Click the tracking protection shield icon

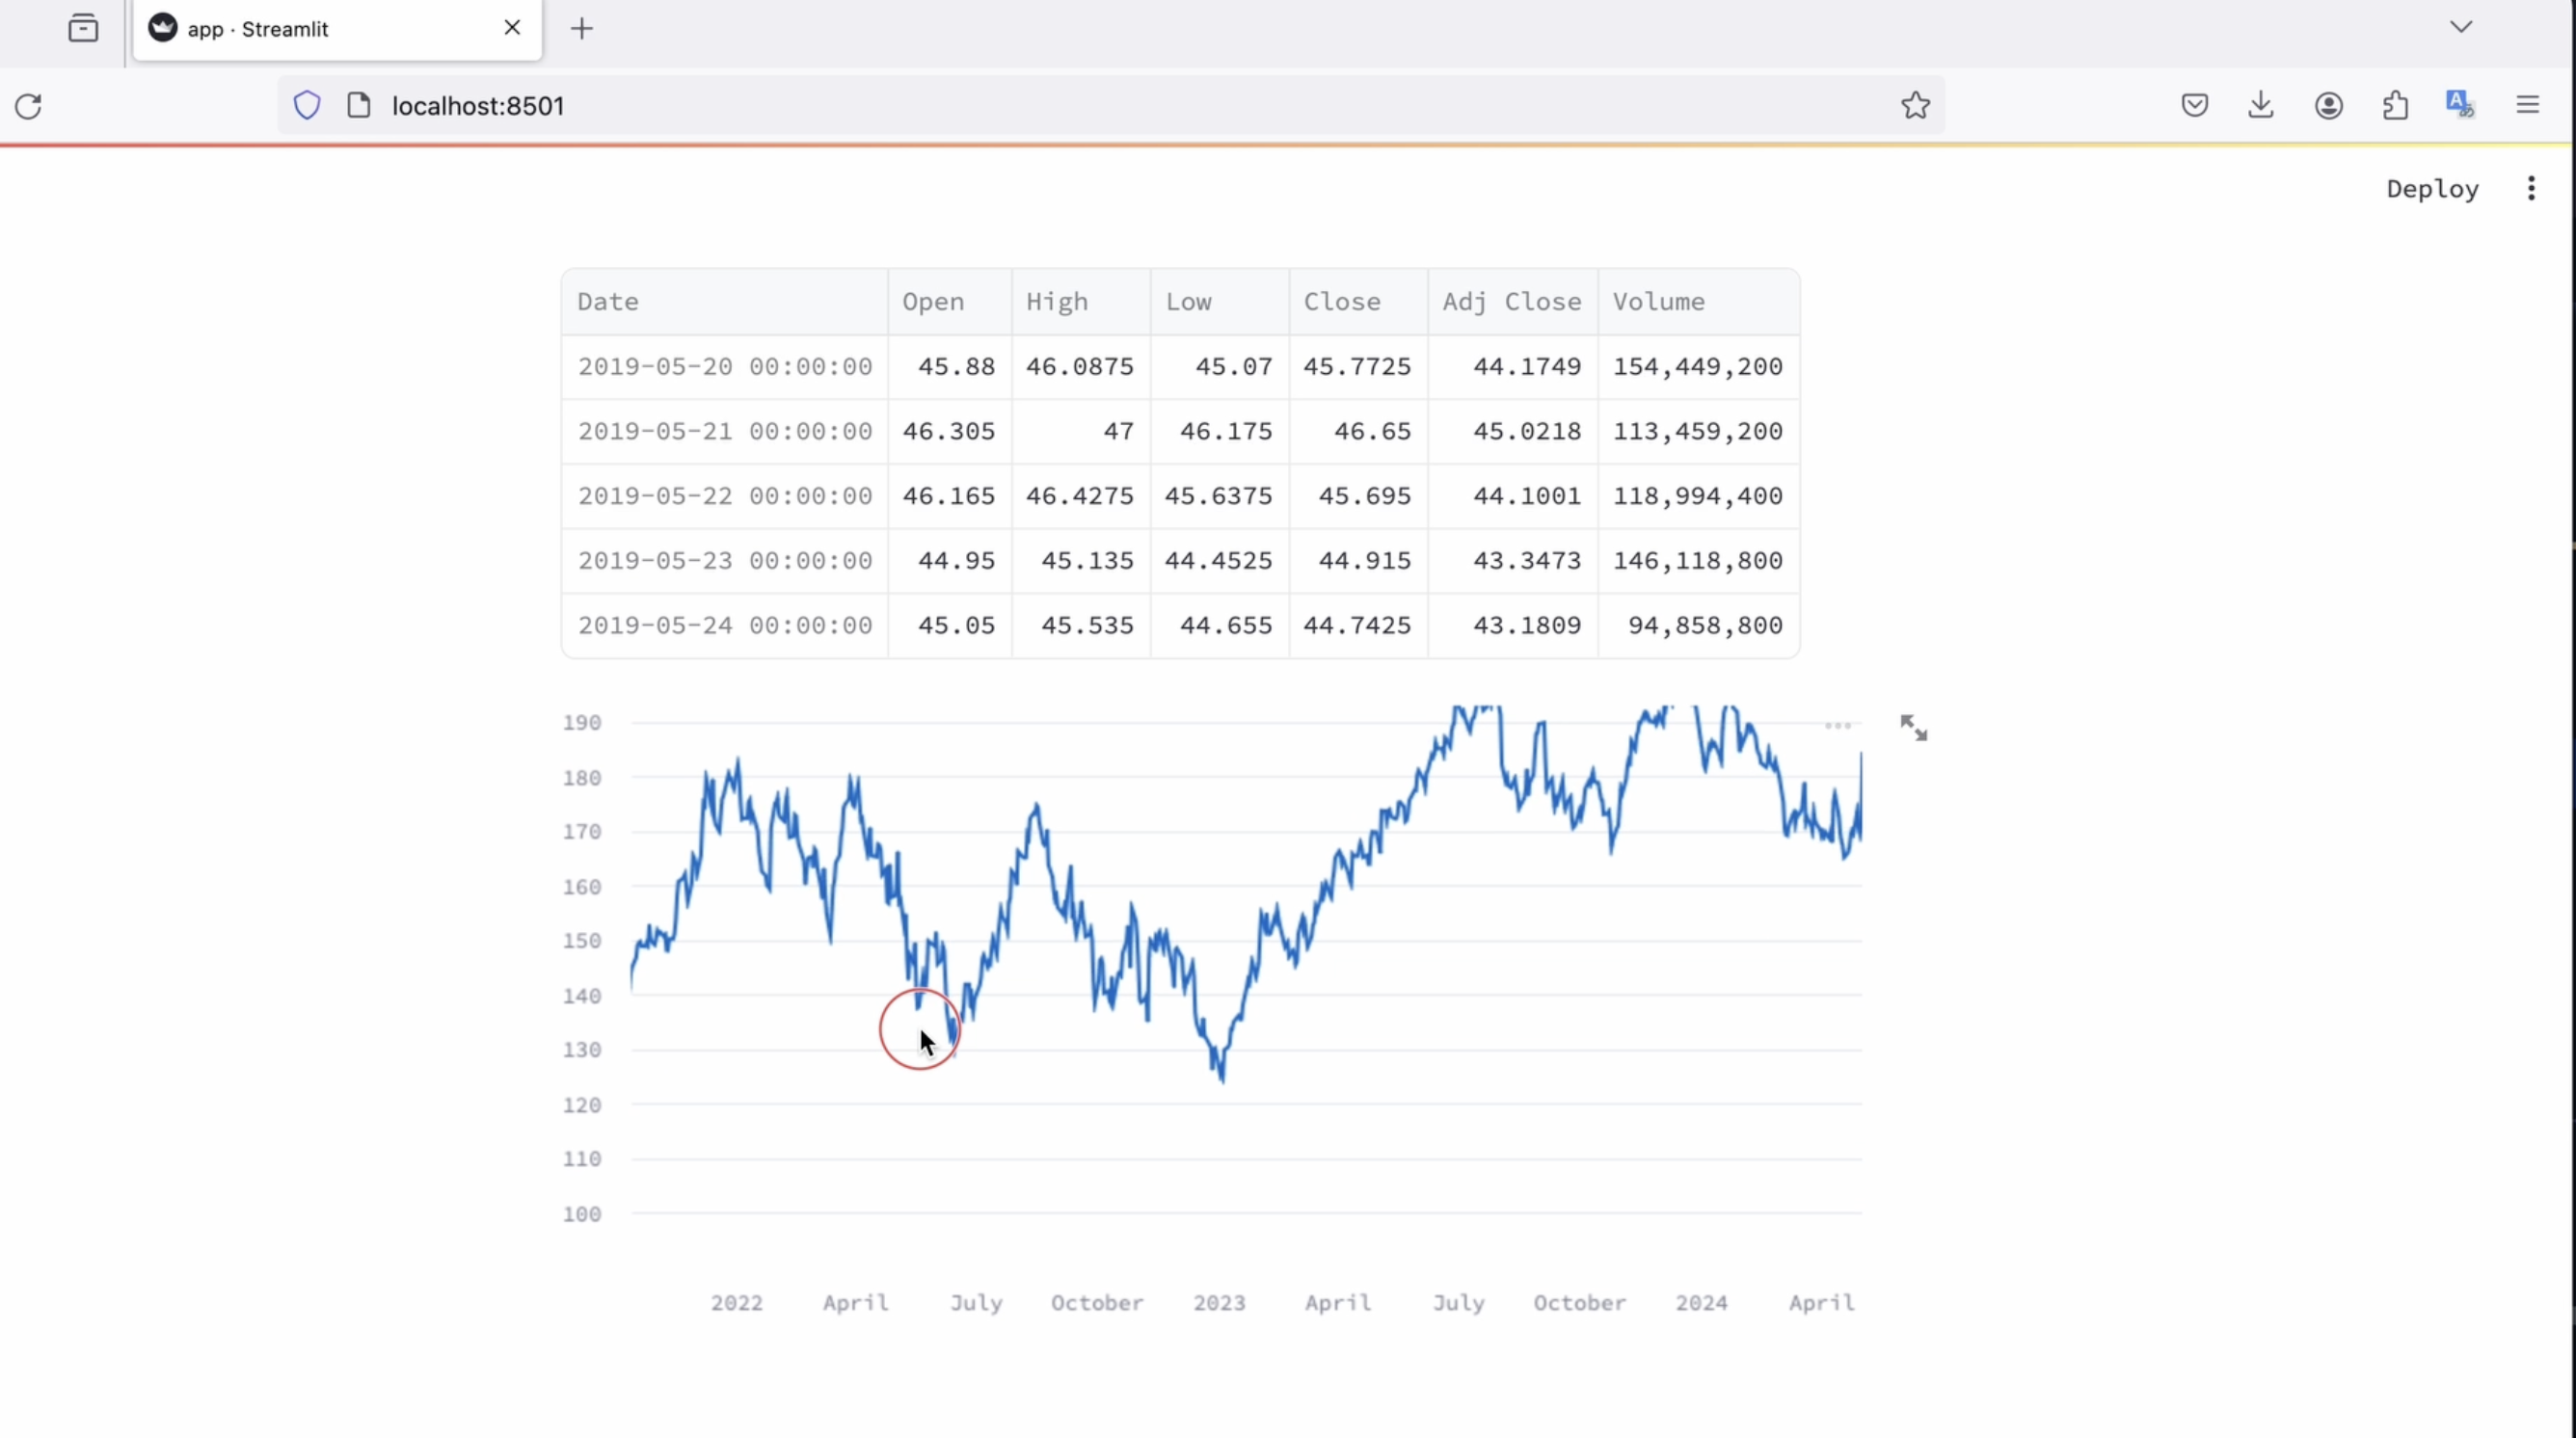coord(307,105)
